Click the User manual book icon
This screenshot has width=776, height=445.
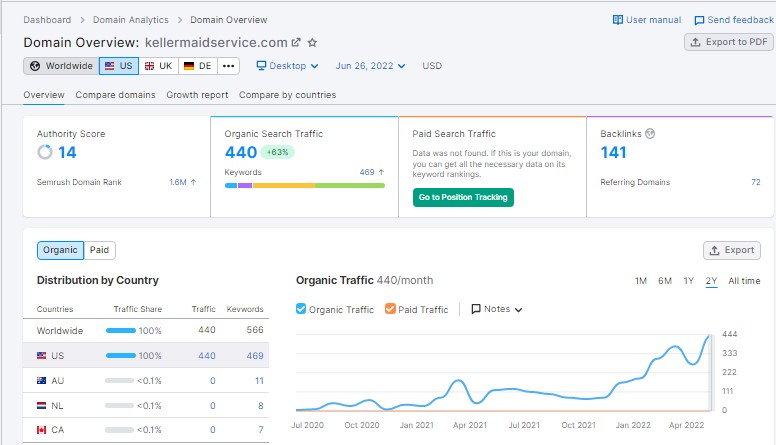pyautogui.click(x=618, y=20)
